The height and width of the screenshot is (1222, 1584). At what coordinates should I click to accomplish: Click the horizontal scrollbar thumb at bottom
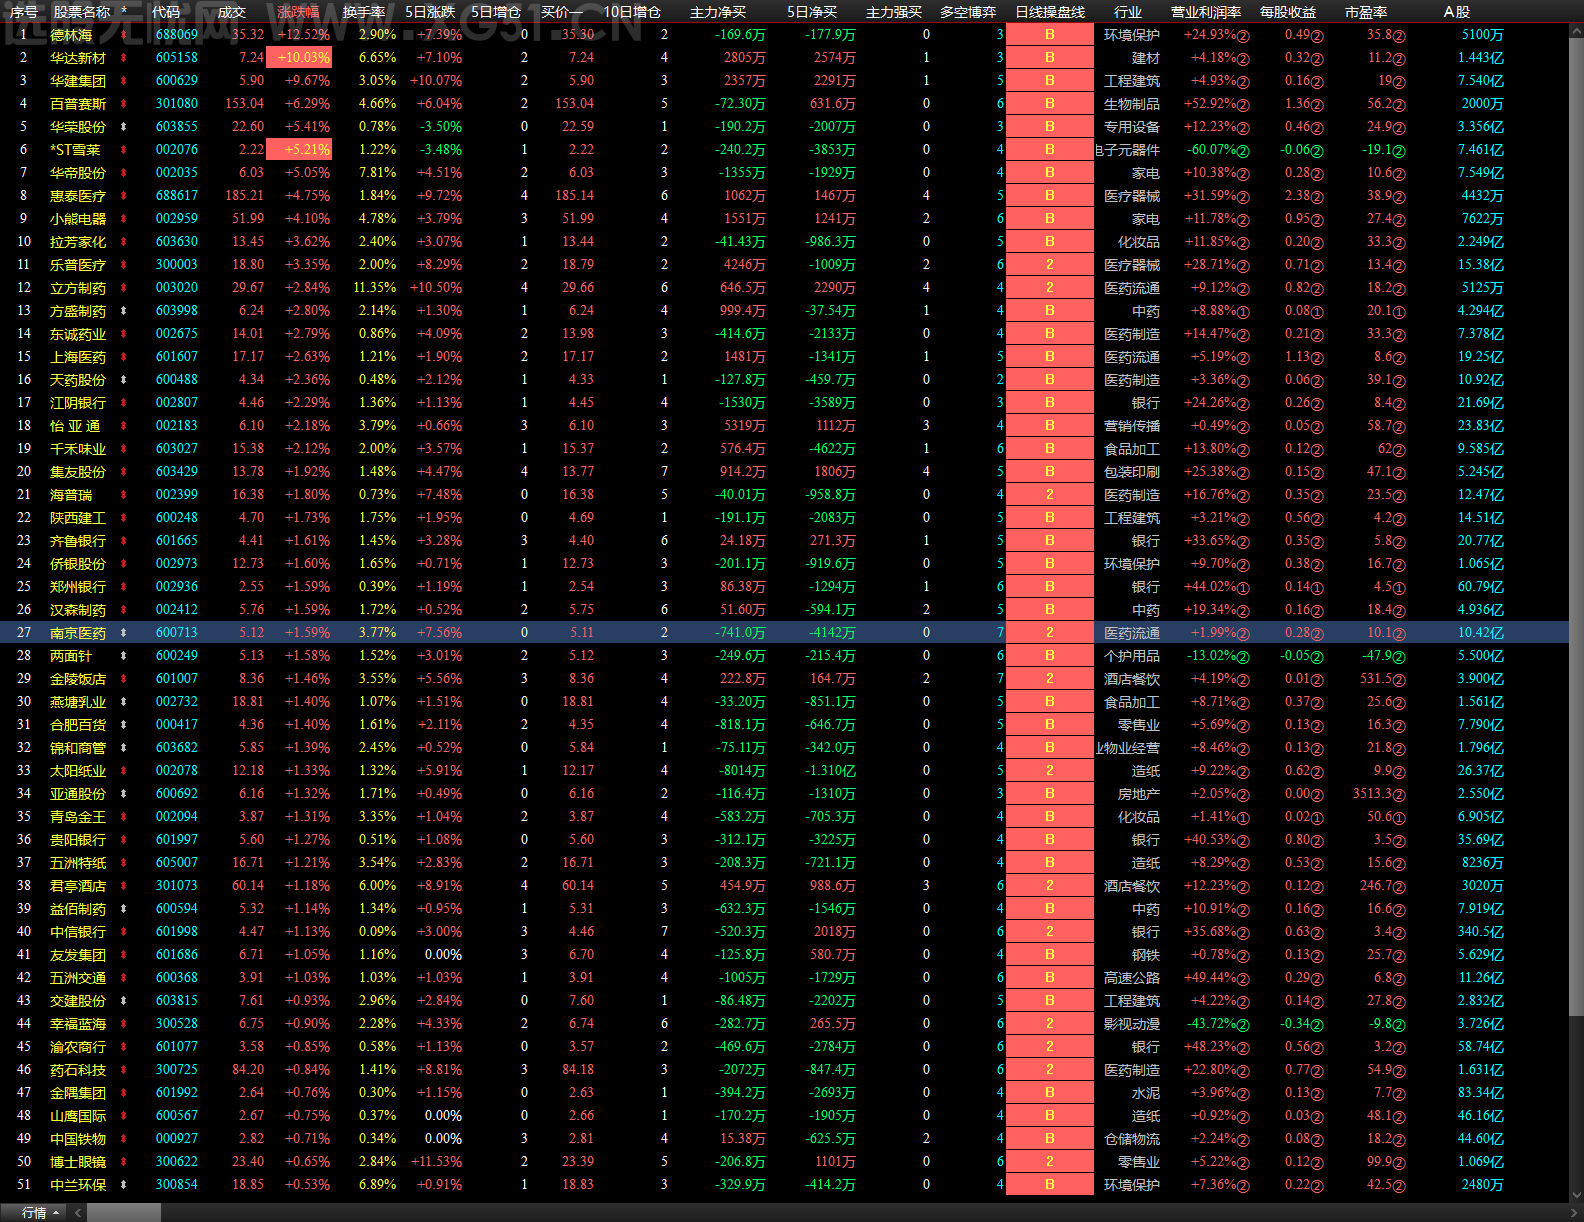click(124, 1213)
